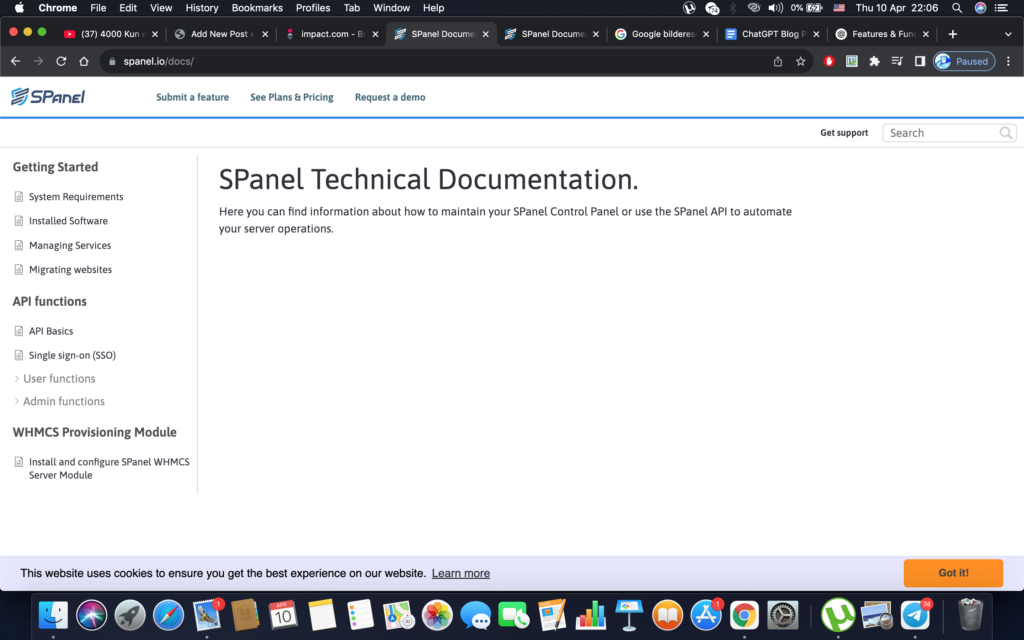This screenshot has width=1024, height=640.
Task: Switch to the Add New Post tab
Action: coord(221,34)
